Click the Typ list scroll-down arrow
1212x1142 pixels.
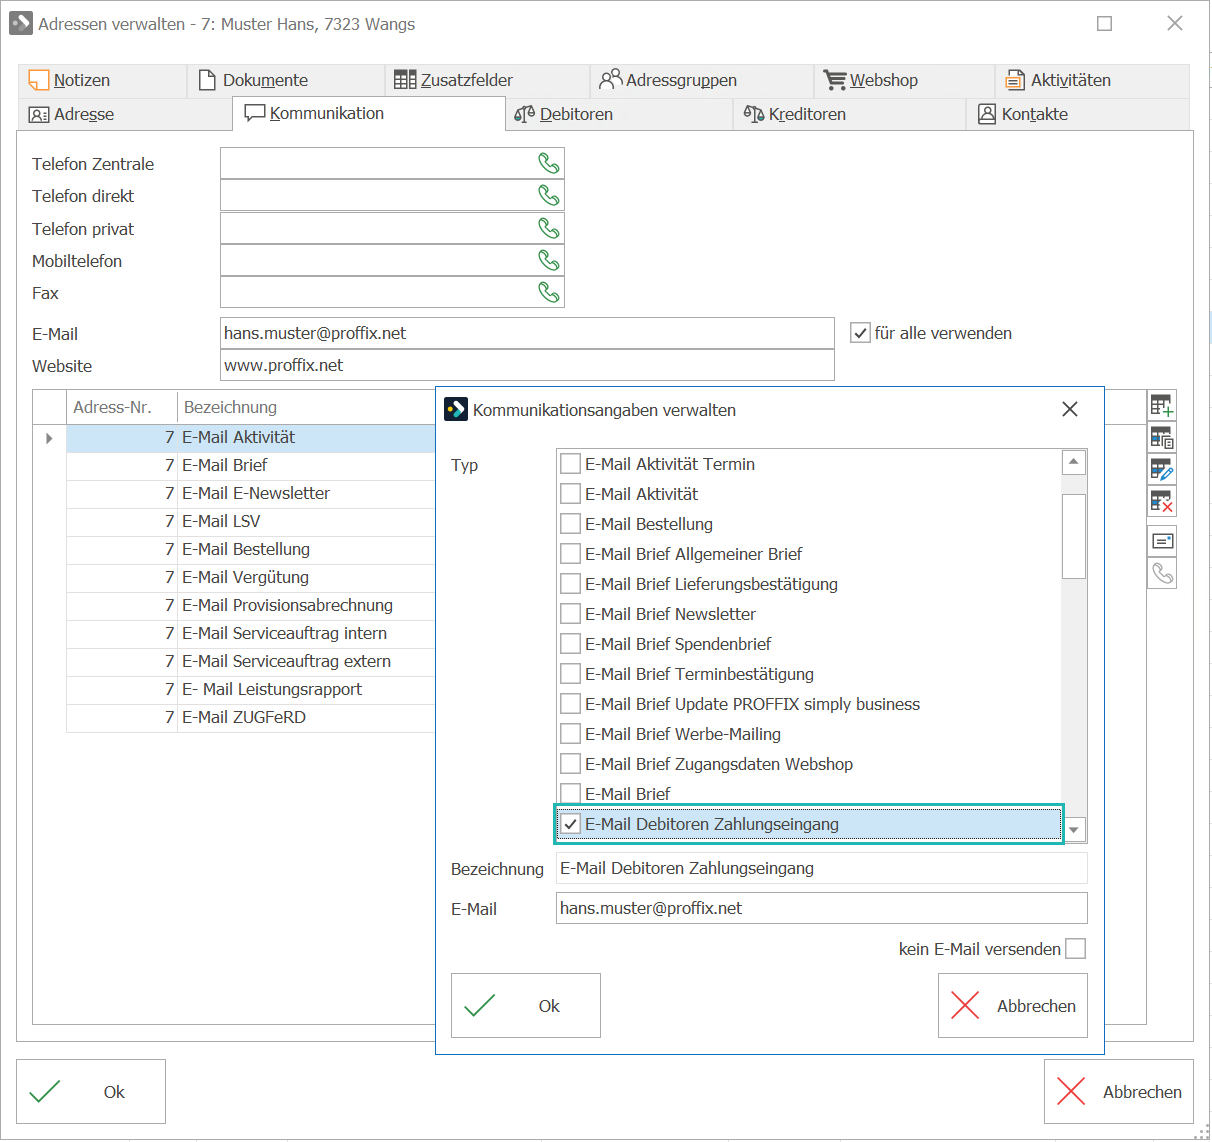(x=1074, y=830)
